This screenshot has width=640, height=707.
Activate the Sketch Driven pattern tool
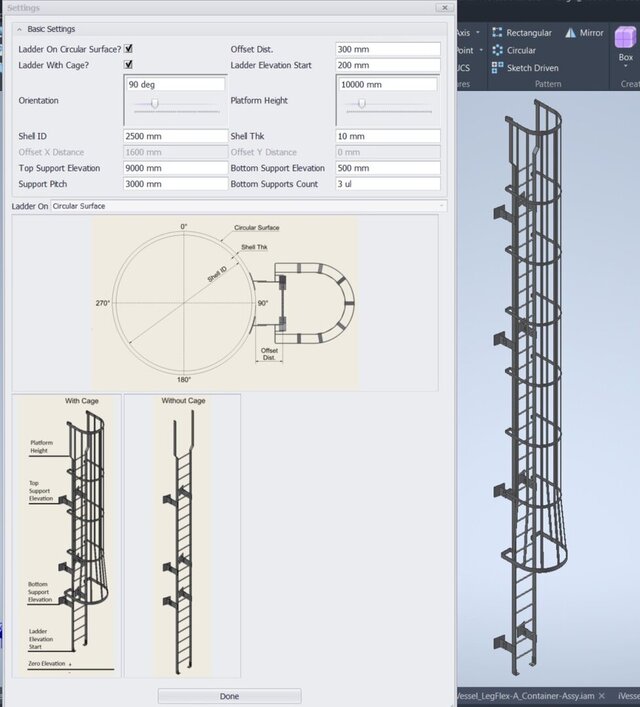525,68
